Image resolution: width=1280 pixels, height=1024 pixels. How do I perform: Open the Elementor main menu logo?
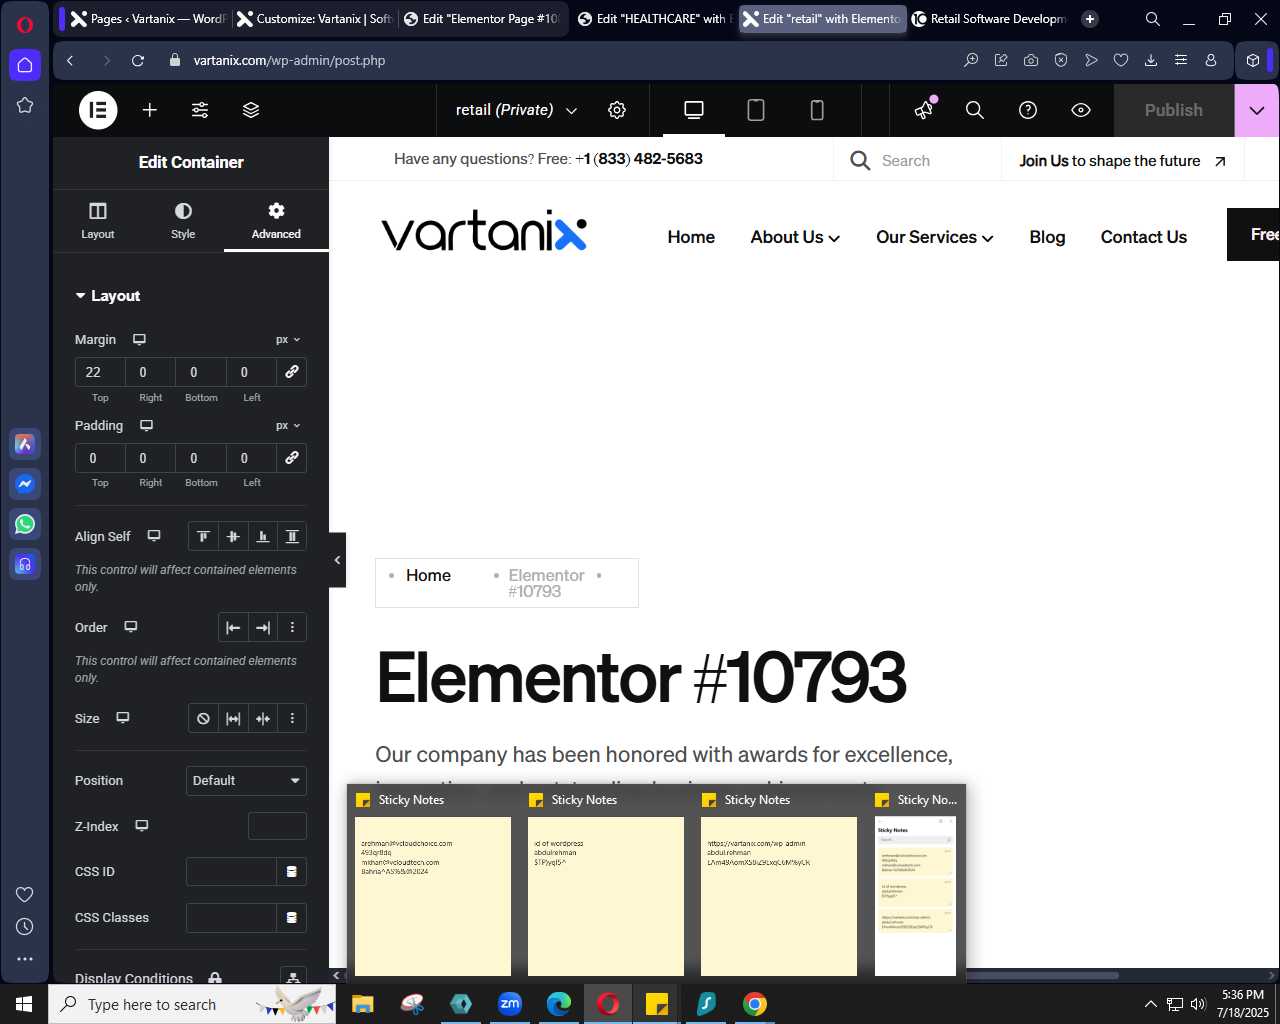point(98,110)
